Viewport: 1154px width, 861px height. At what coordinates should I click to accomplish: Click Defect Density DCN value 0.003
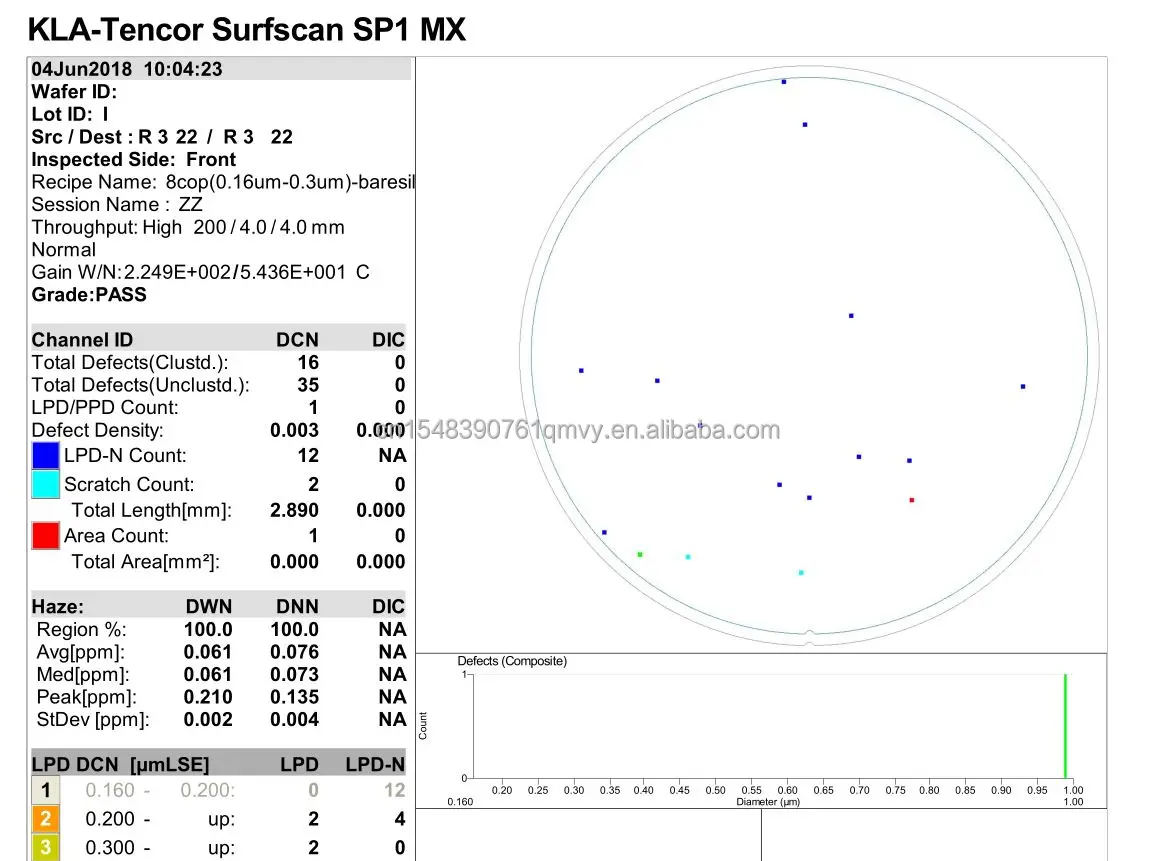(294, 430)
